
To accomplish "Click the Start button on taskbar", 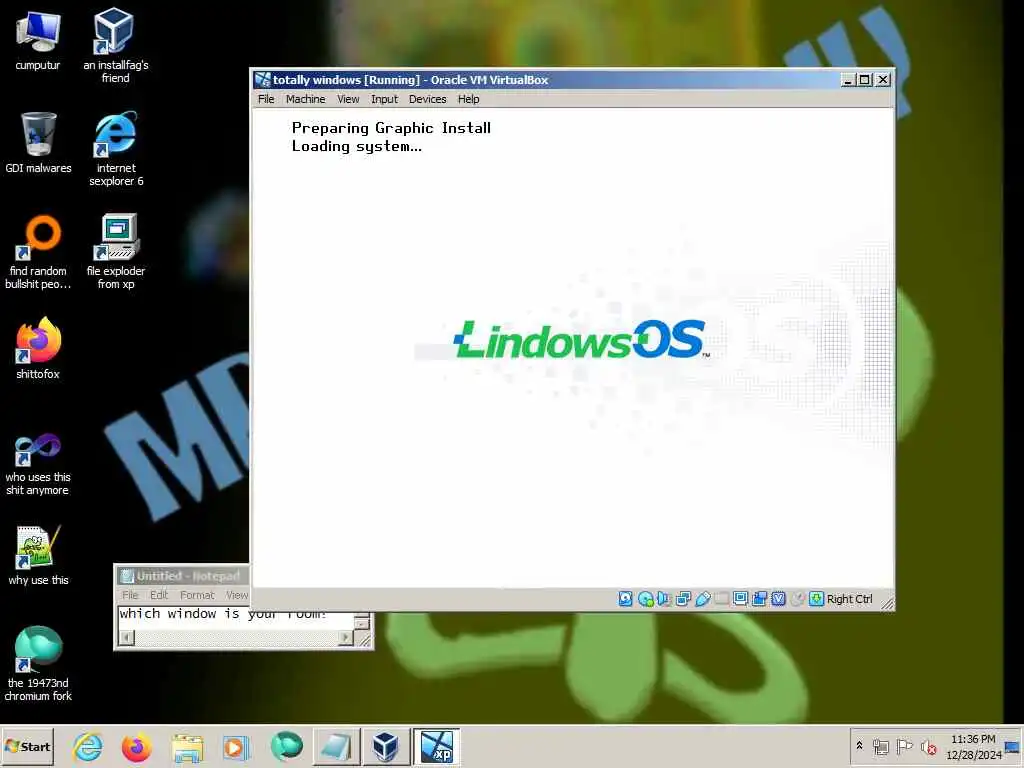I will point(27,746).
